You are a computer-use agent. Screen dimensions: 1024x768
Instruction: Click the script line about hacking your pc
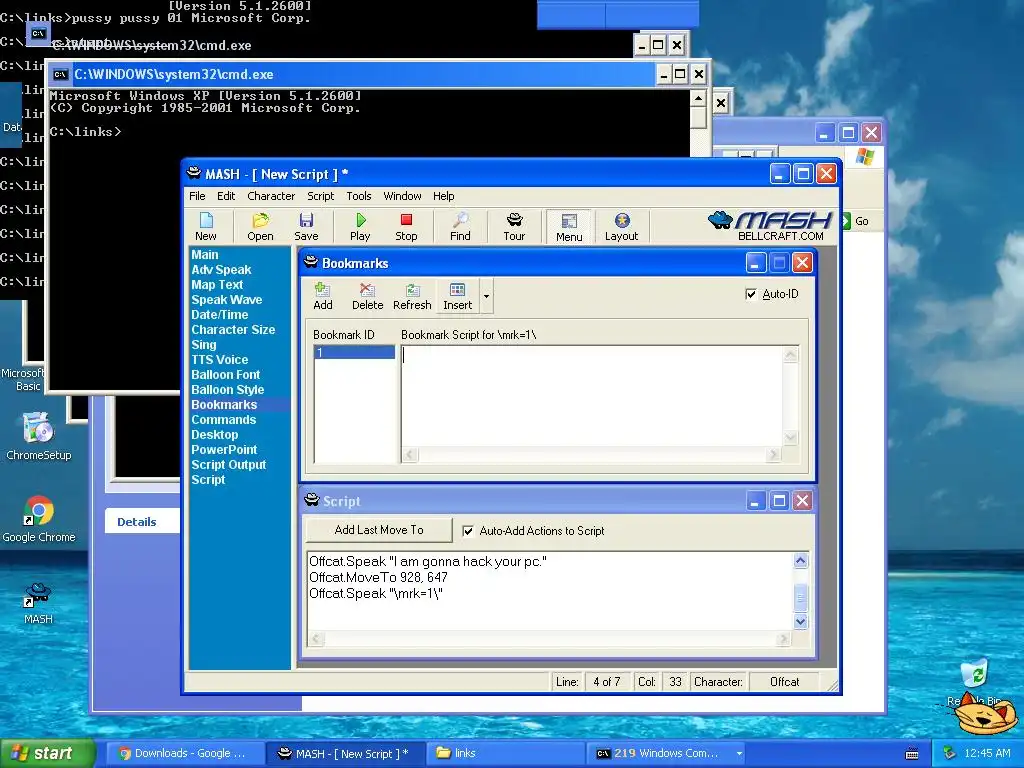[x=428, y=562]
